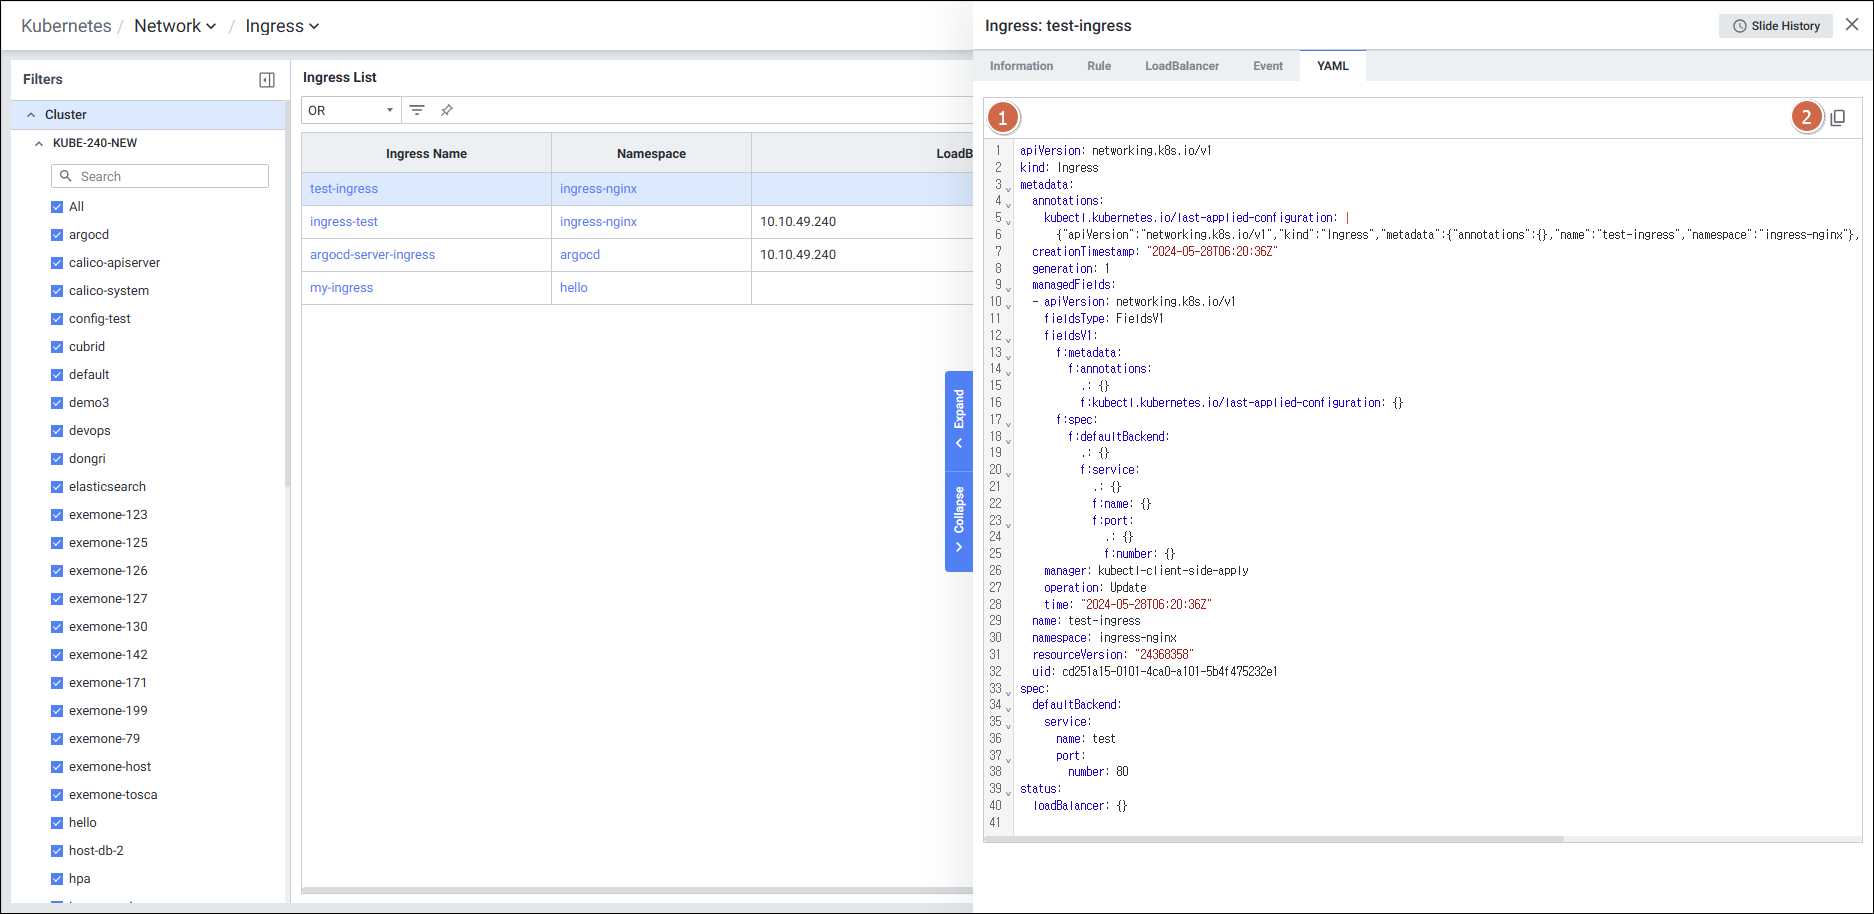Fold the spec section at line 33
The image size is (1874, 914).
click(1008, 692)
